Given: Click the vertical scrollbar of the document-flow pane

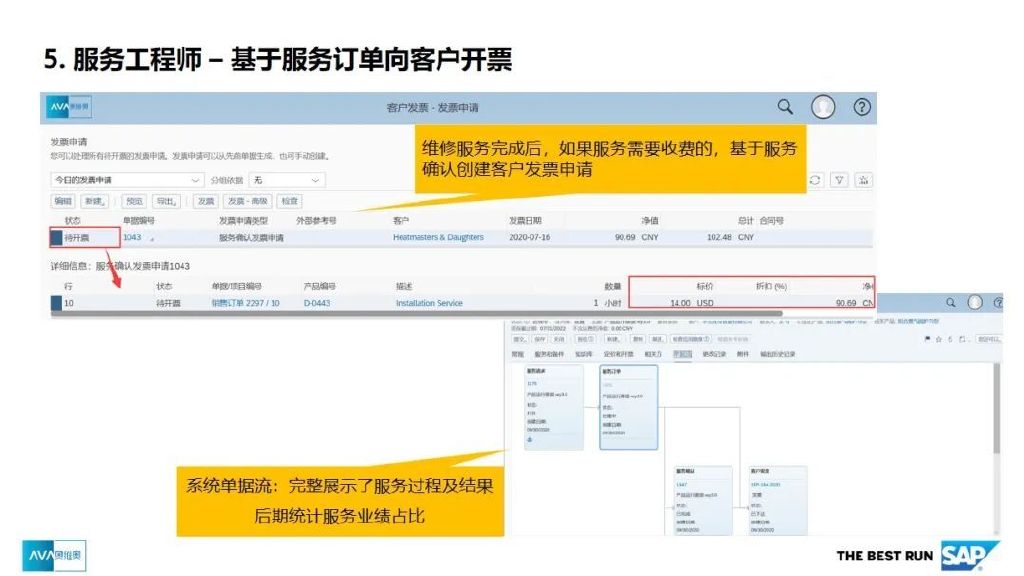Looking at the screenshot, I should coord(997,408).
